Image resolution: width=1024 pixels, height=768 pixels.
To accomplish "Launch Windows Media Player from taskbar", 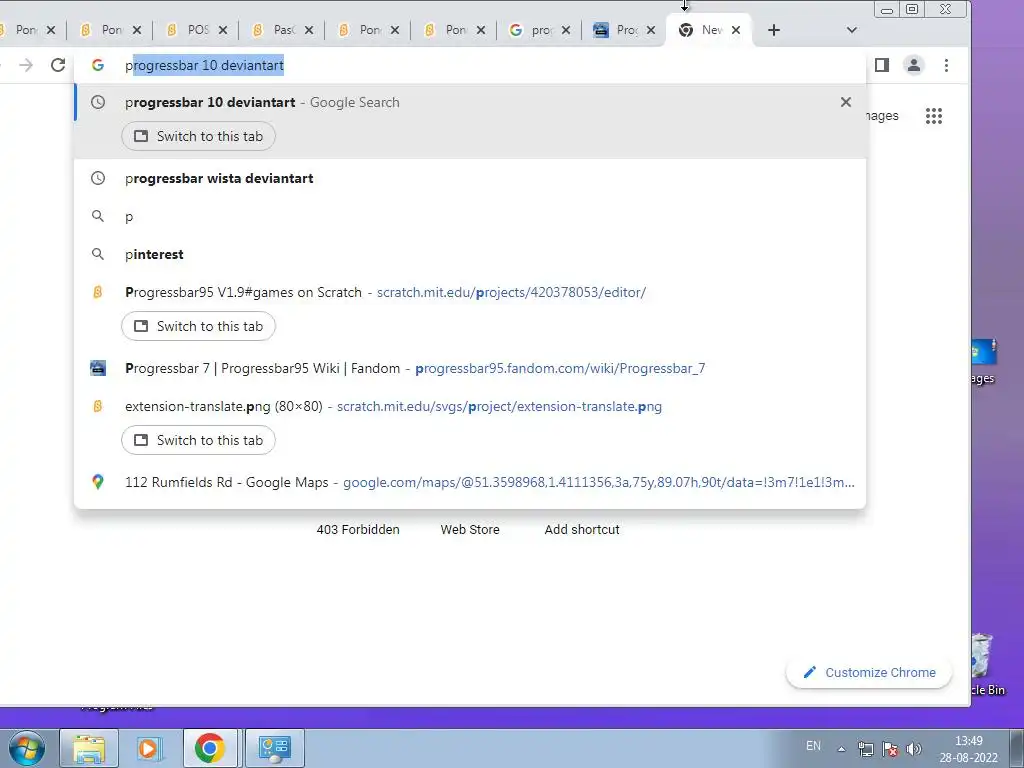I will pos(148,748).
